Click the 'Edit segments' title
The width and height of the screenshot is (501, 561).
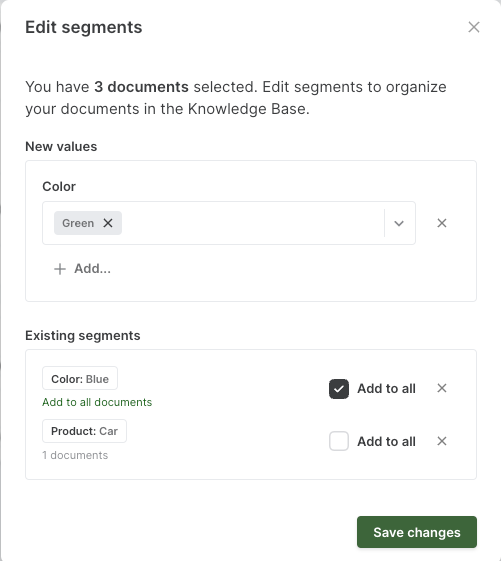pyautogui.click(x=84, y=28)
